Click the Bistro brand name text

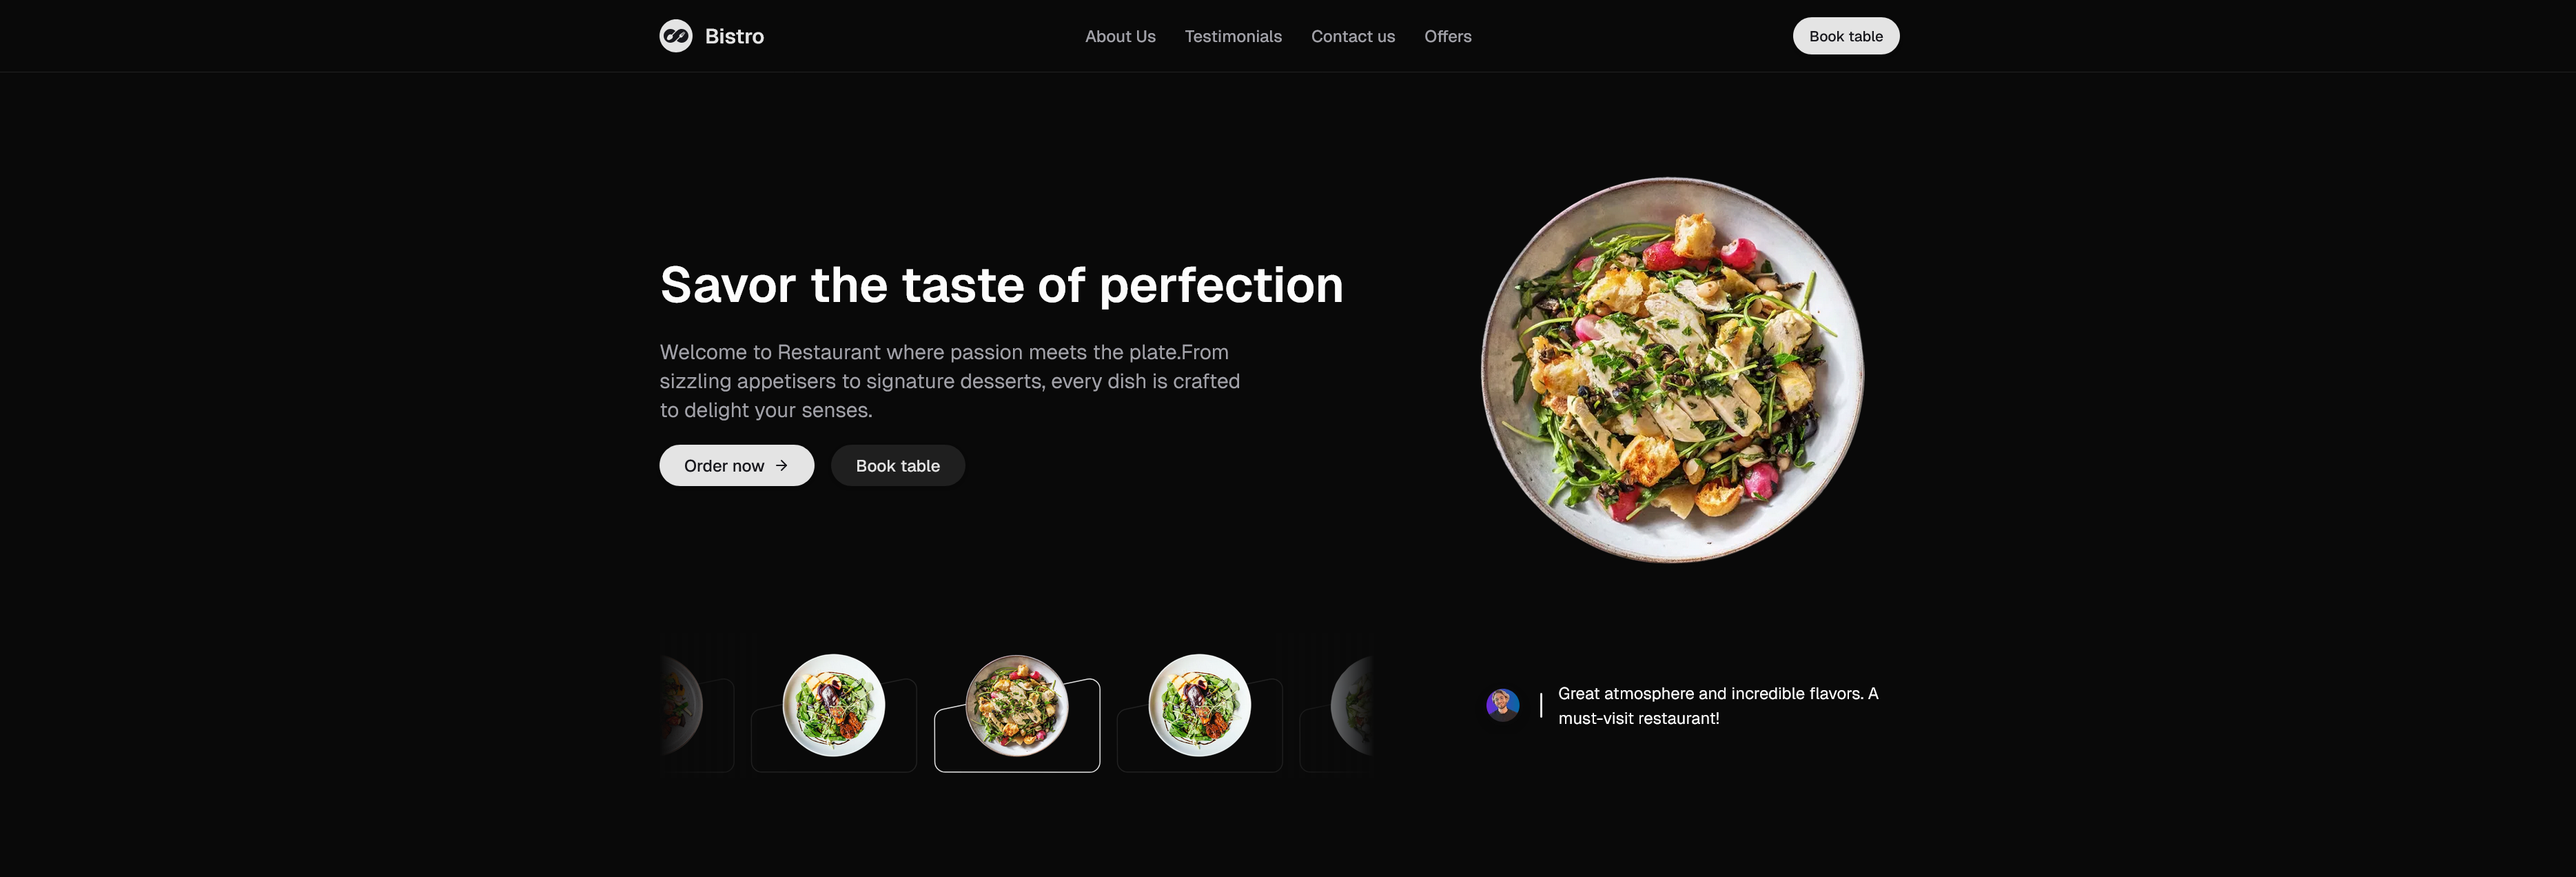(x=734, y=36)
